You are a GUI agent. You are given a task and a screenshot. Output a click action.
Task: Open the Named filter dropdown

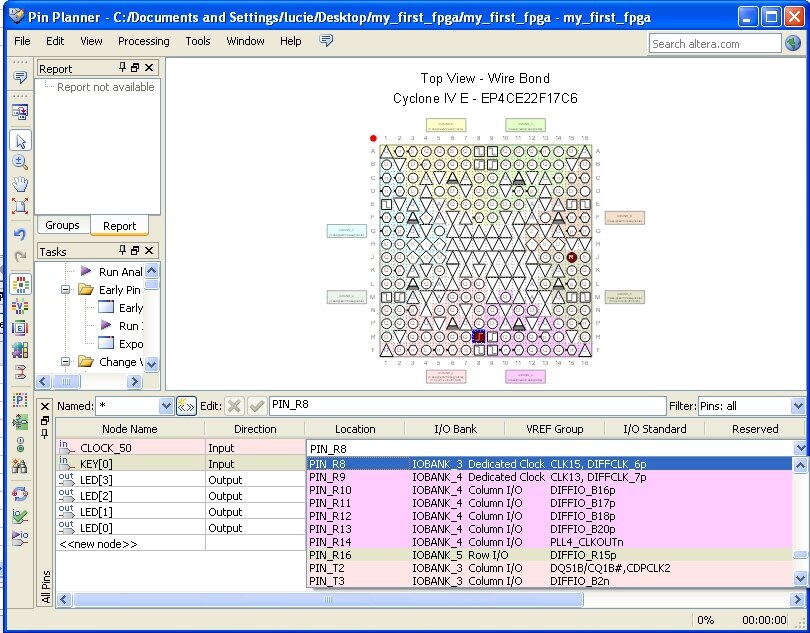(166, 406)
